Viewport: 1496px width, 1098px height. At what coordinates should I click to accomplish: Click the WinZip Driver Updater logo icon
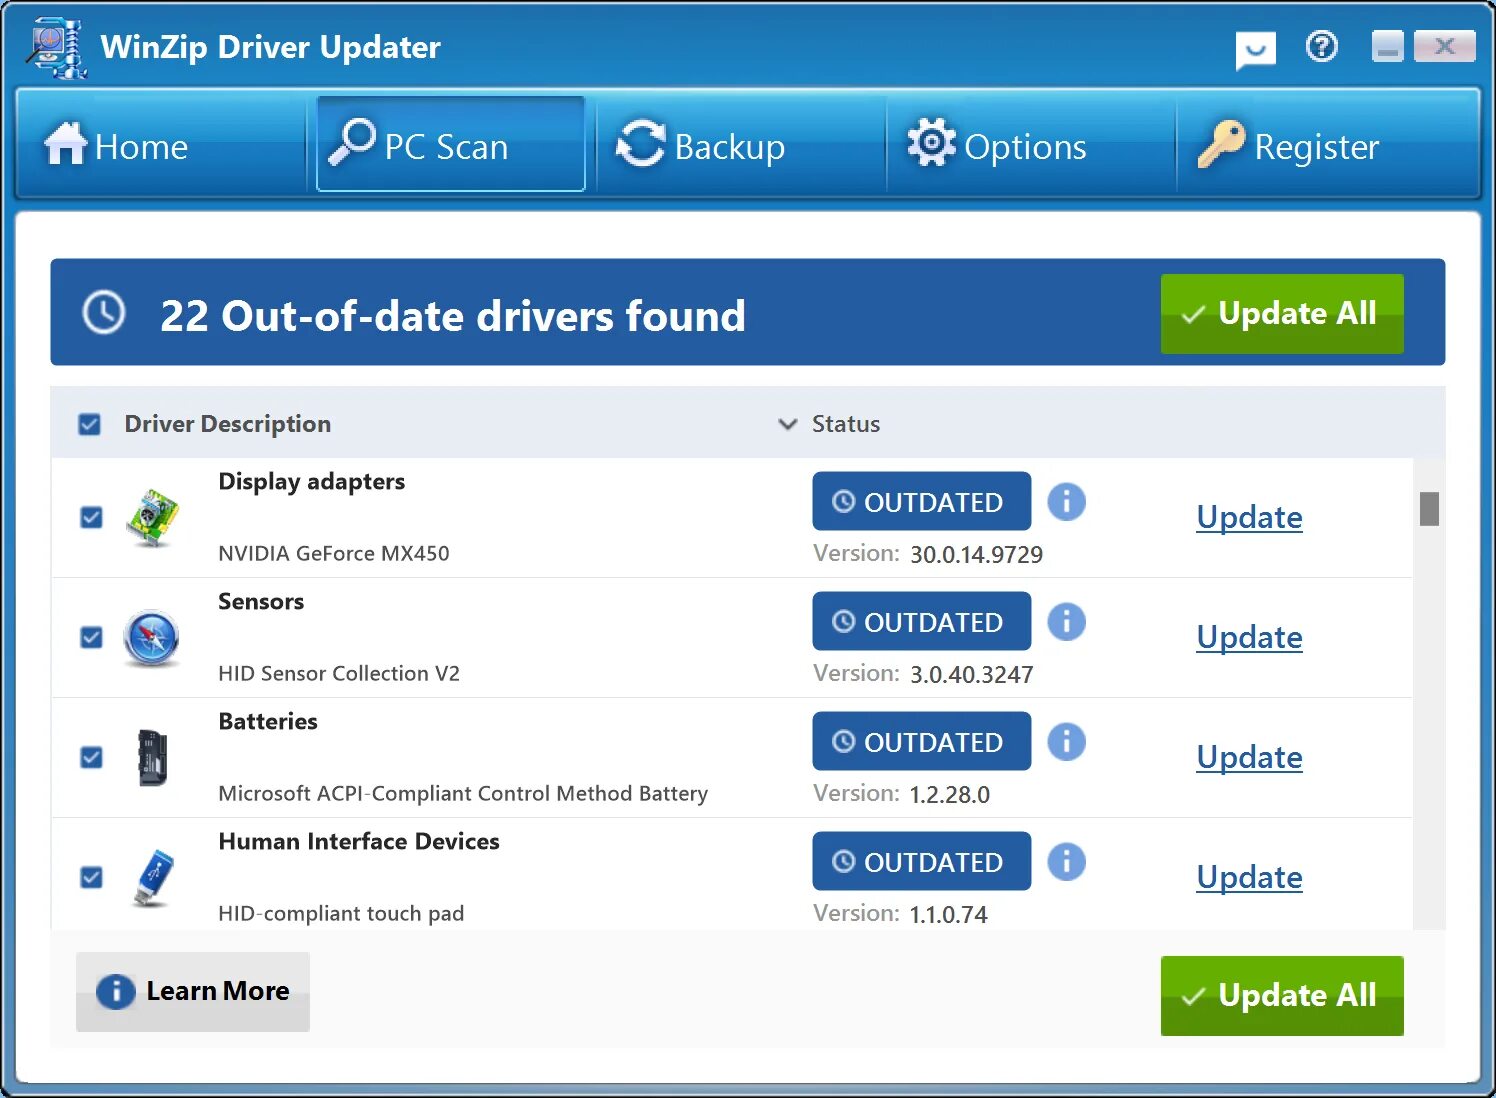coord(56,47)
